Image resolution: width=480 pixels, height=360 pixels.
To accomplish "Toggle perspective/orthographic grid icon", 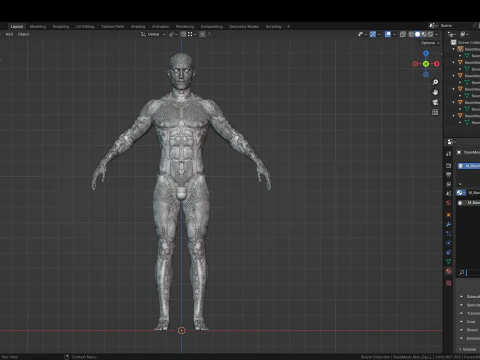I will (x=435, y=112).
